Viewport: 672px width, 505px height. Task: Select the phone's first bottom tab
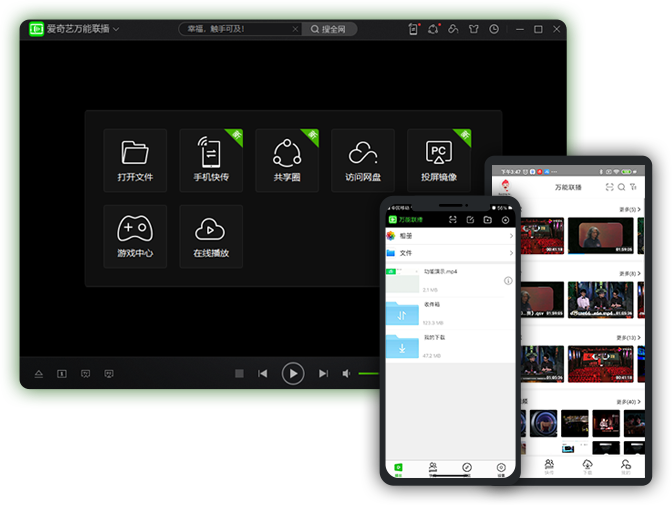(x=399, y=468)
